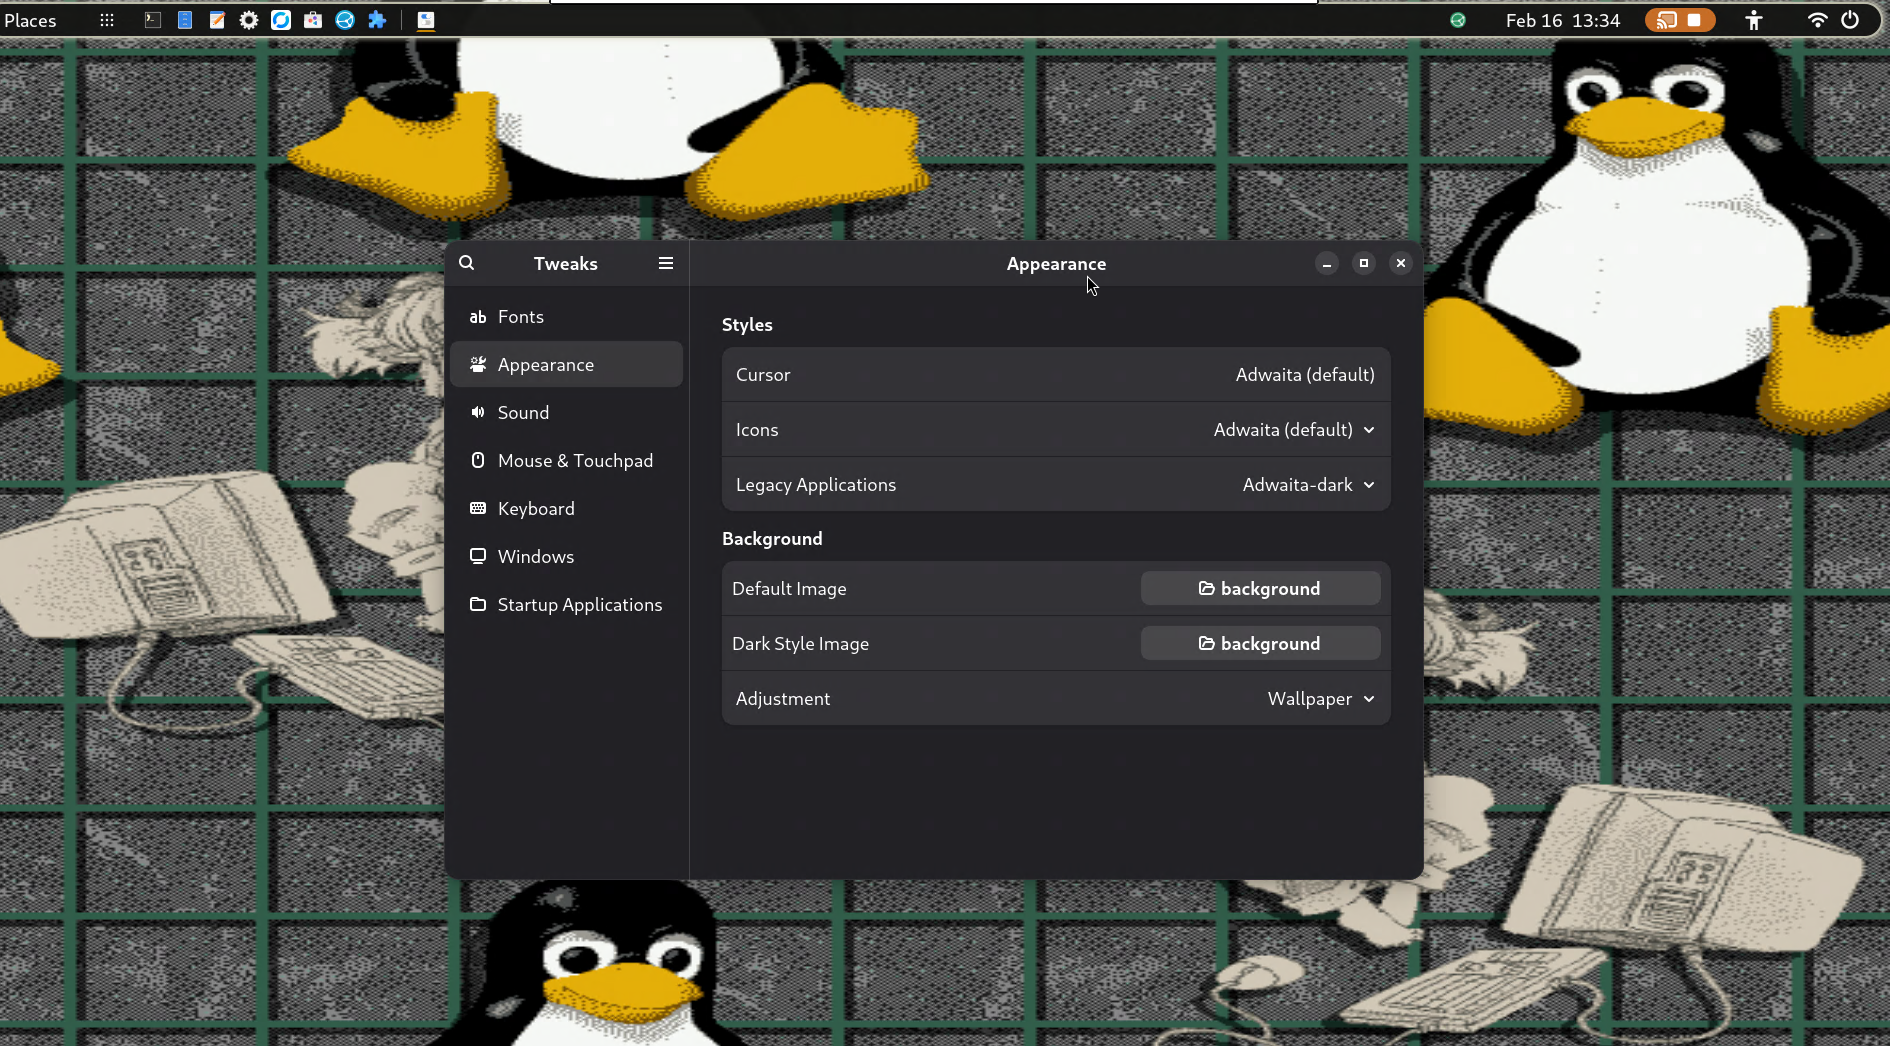
Task: Launch the Terminal from the top bar
Action: (x=153, y=20)
